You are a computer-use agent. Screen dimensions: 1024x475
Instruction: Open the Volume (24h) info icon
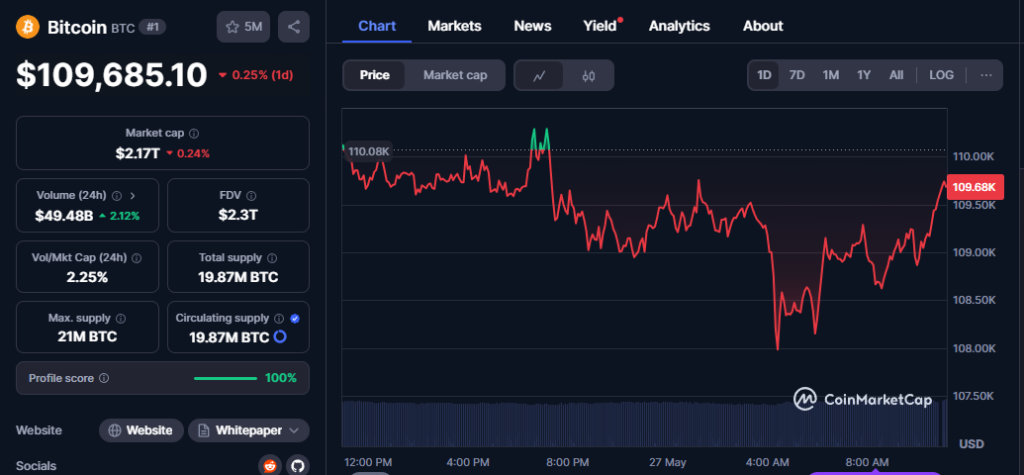pyautogui.click(x=117, y=195)
